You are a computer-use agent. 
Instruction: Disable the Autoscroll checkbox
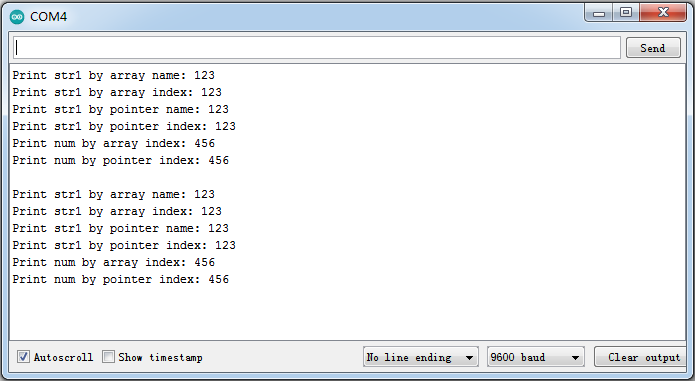click(x=23, y=357)
